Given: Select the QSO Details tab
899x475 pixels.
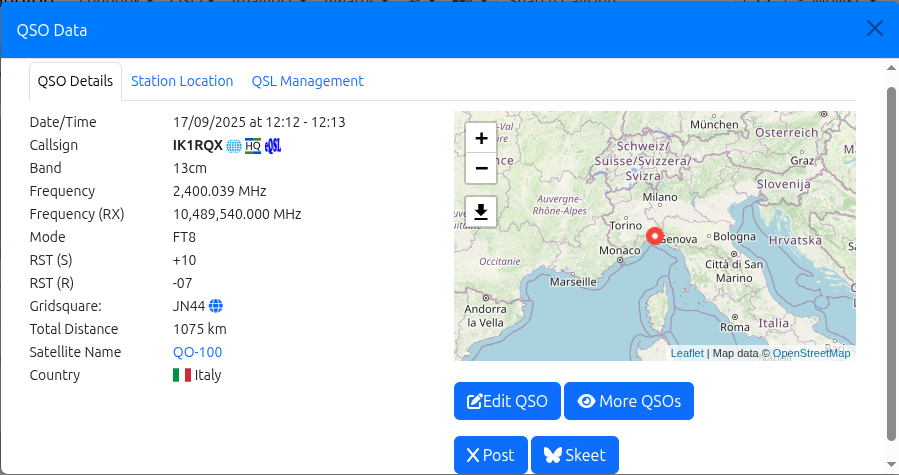Looking at the screenshot, I should click(75, 82).
